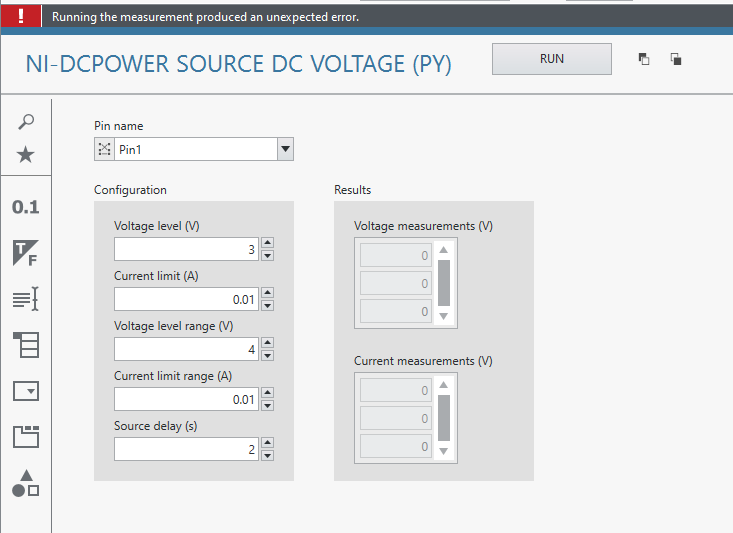Click Current measurements scrollbar up arrow
Viewport: 733px width, 533px height.
[444, 385]
